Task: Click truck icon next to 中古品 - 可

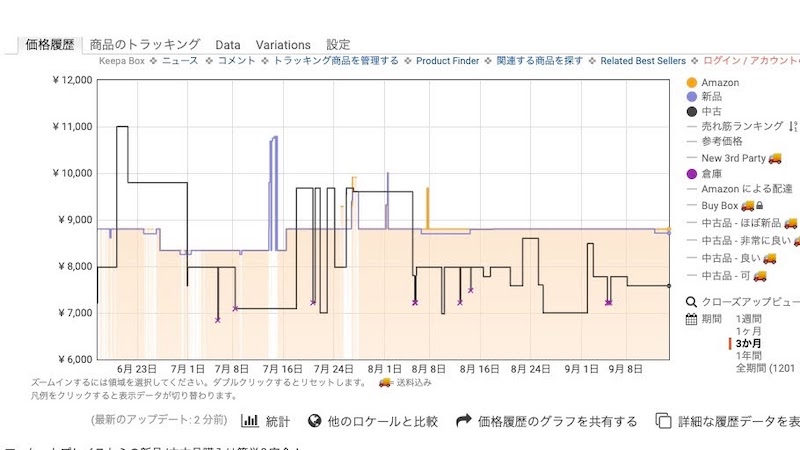Action: tap(760, 276)
